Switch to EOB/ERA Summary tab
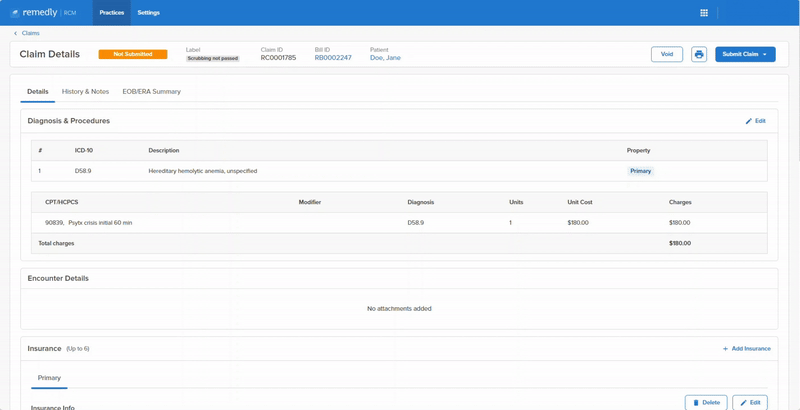This screenshot has height=410, width=800. pos(152,92)
